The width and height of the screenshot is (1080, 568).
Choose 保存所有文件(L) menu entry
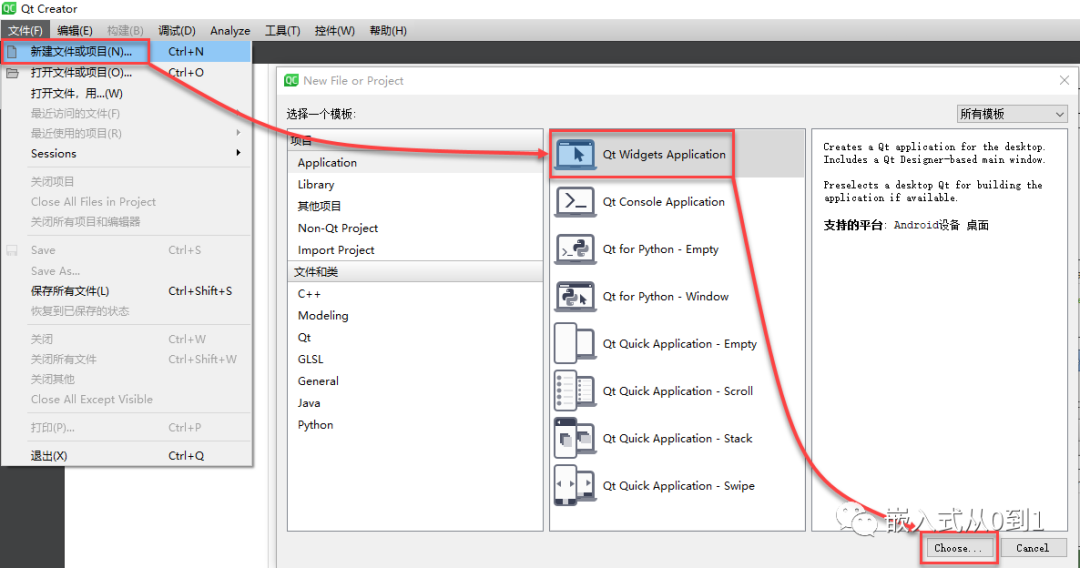[127, 291]
